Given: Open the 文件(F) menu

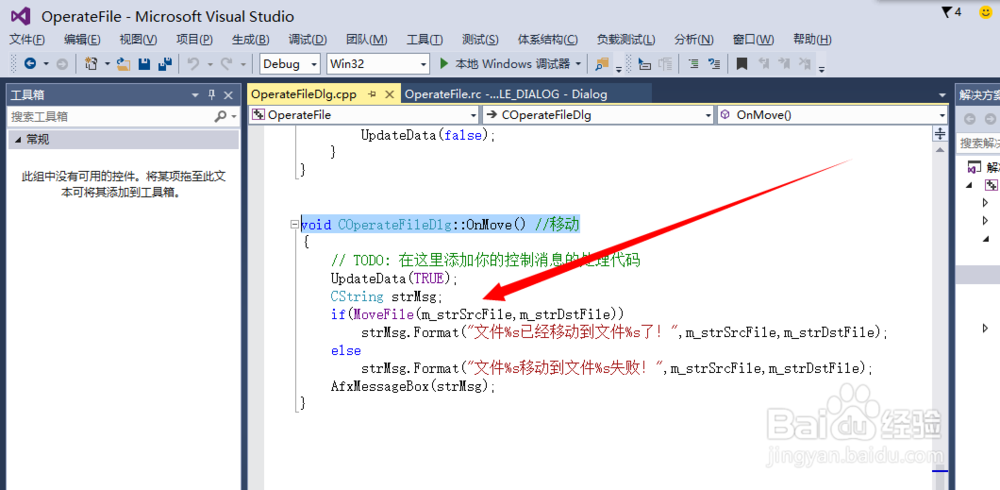Looking at the screenshot, I should [x=27, y=40].
